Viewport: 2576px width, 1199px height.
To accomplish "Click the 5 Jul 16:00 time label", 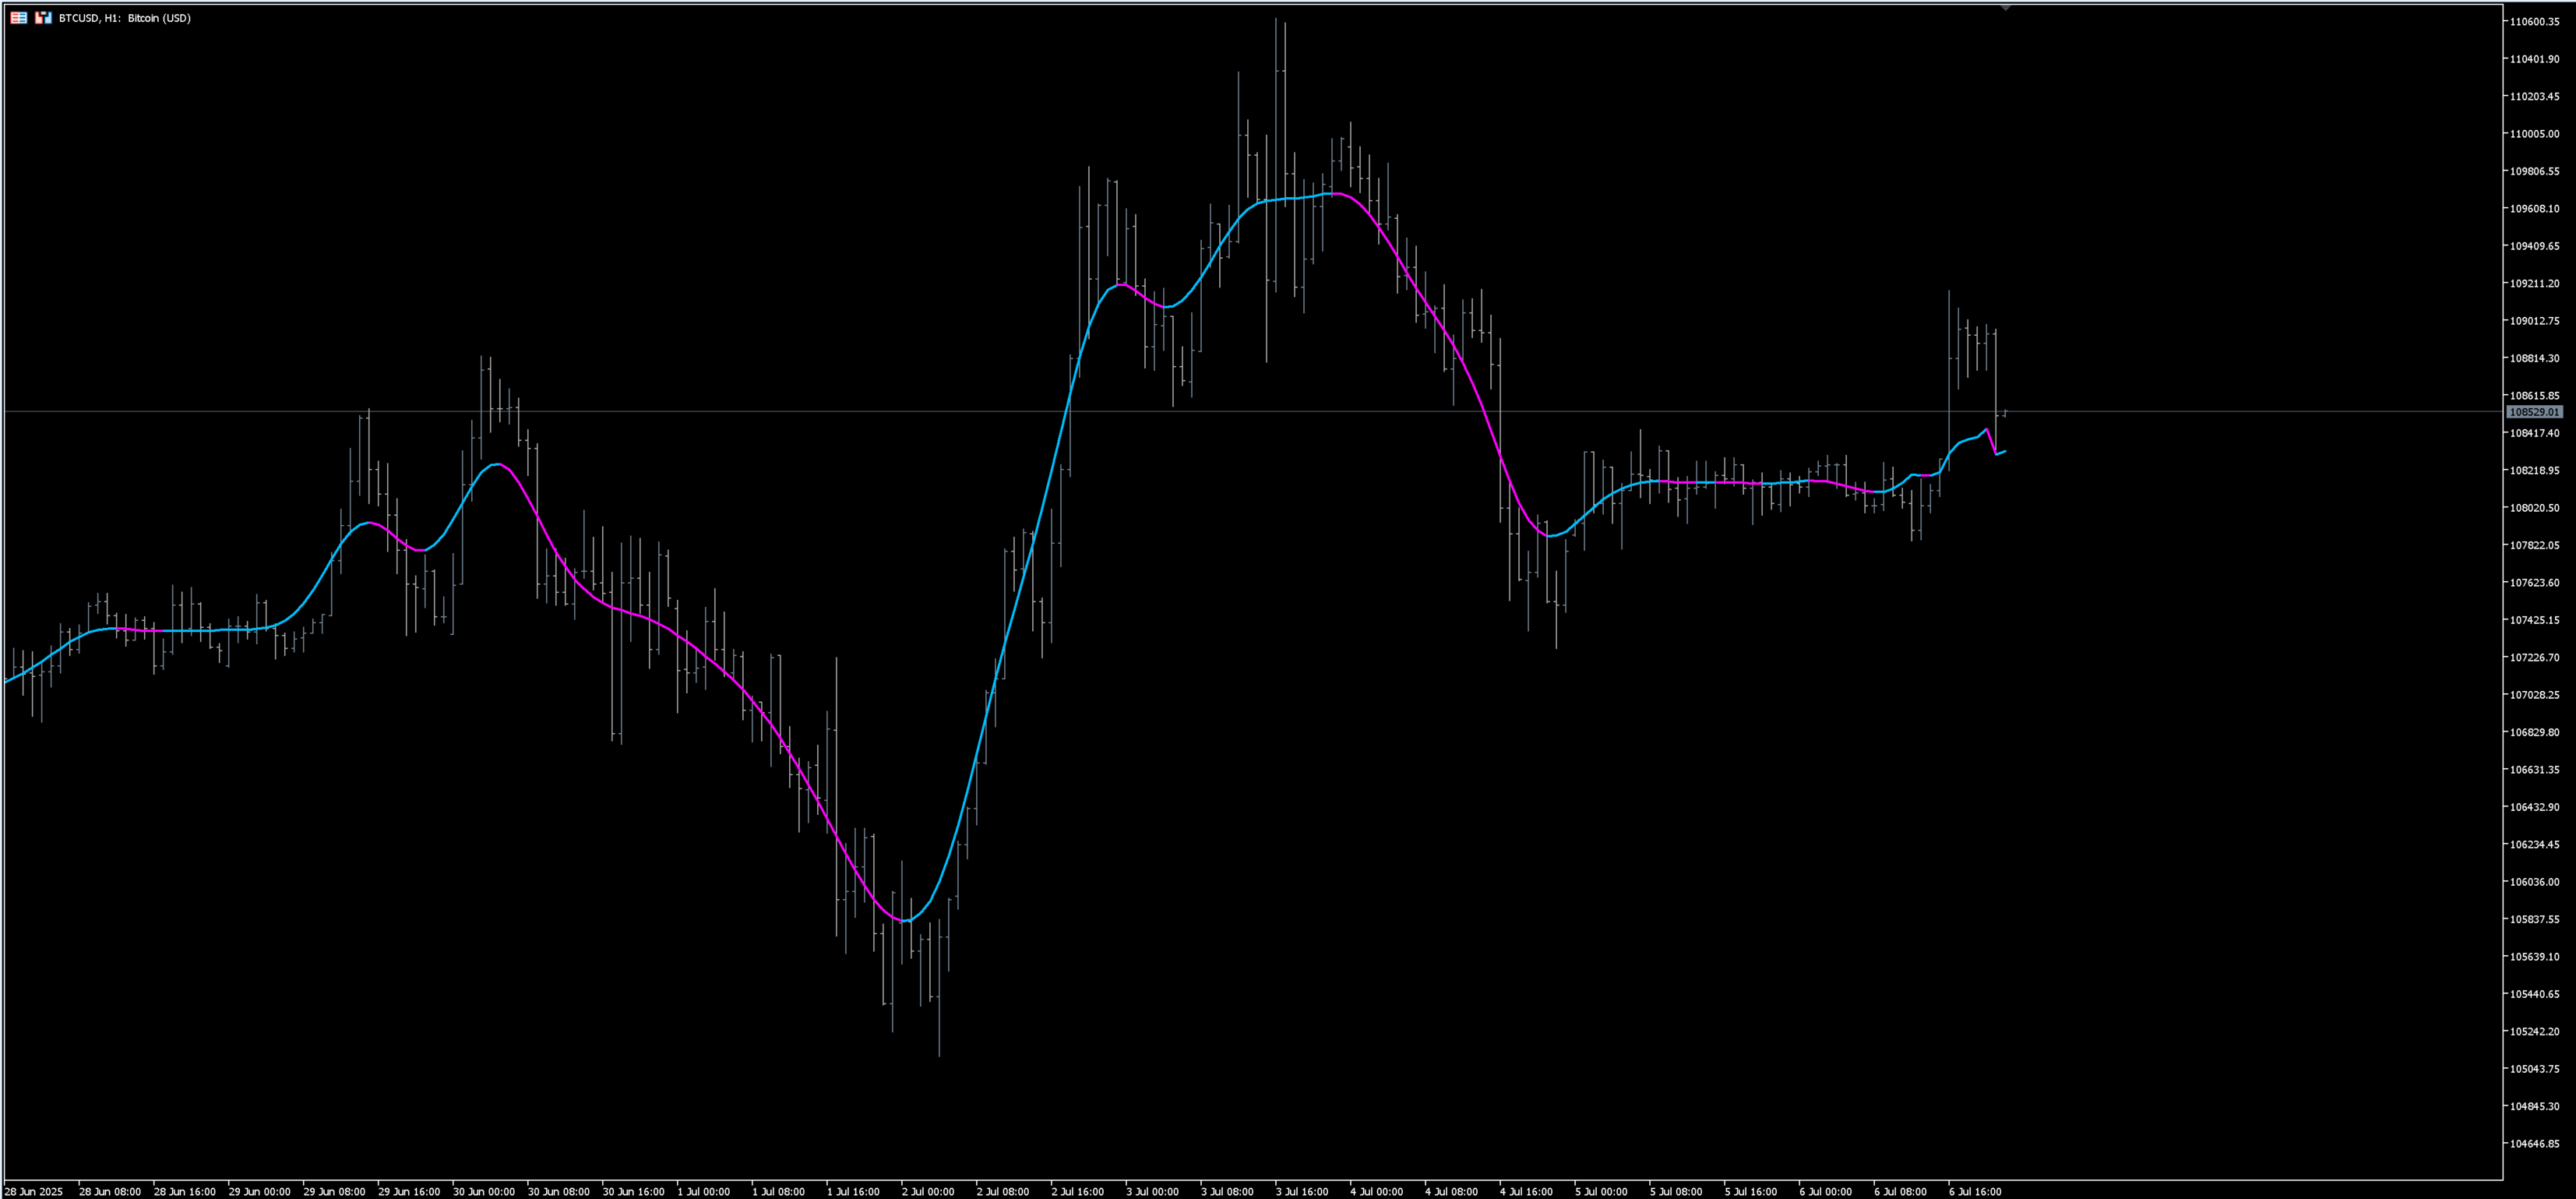I will (x=1750, y=1191).
